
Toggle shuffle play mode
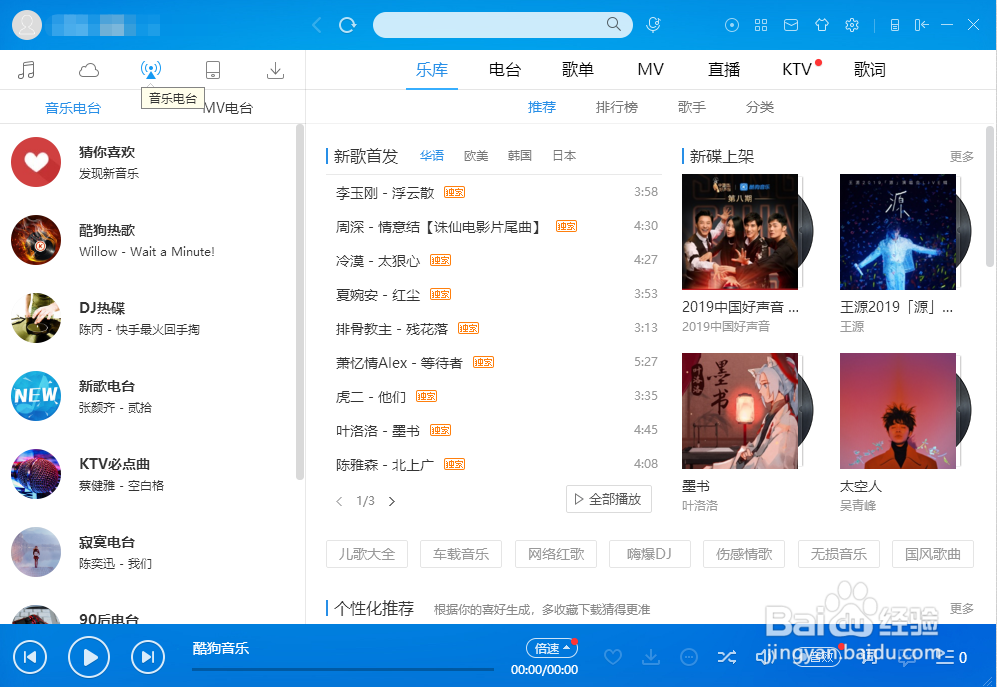727,656
